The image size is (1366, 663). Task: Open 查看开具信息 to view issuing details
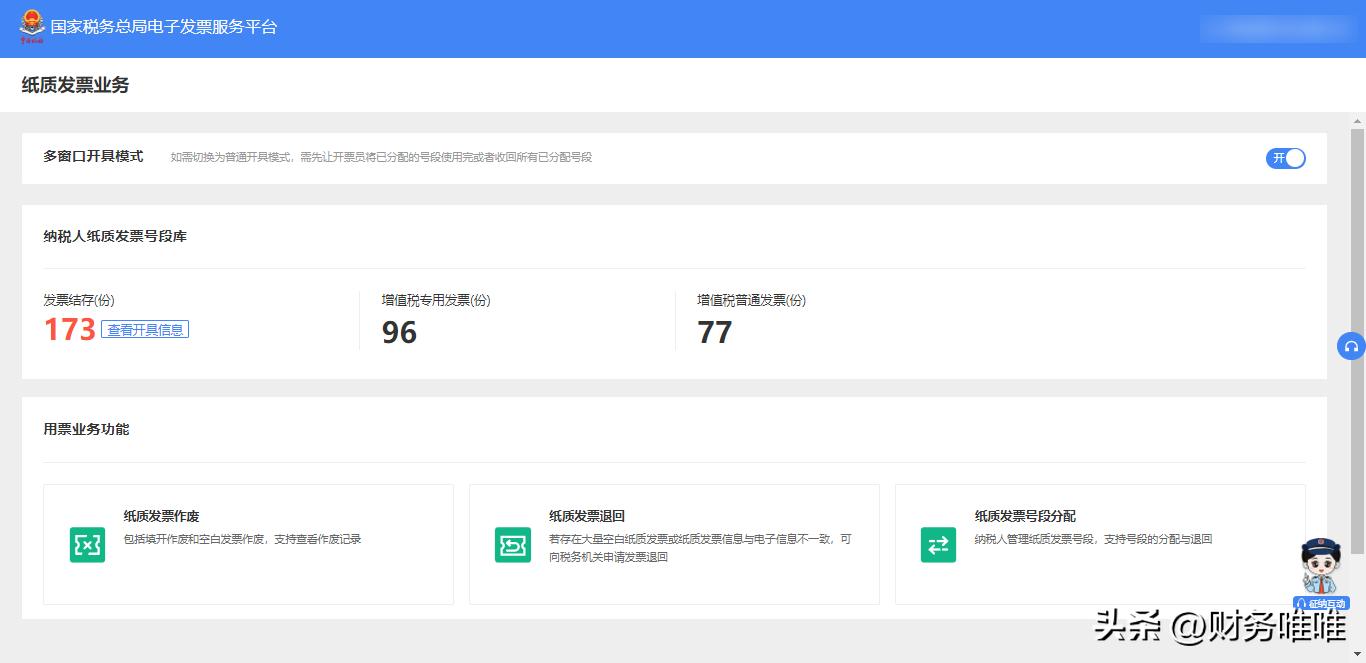pyautogui.click(x=145, y=329)
